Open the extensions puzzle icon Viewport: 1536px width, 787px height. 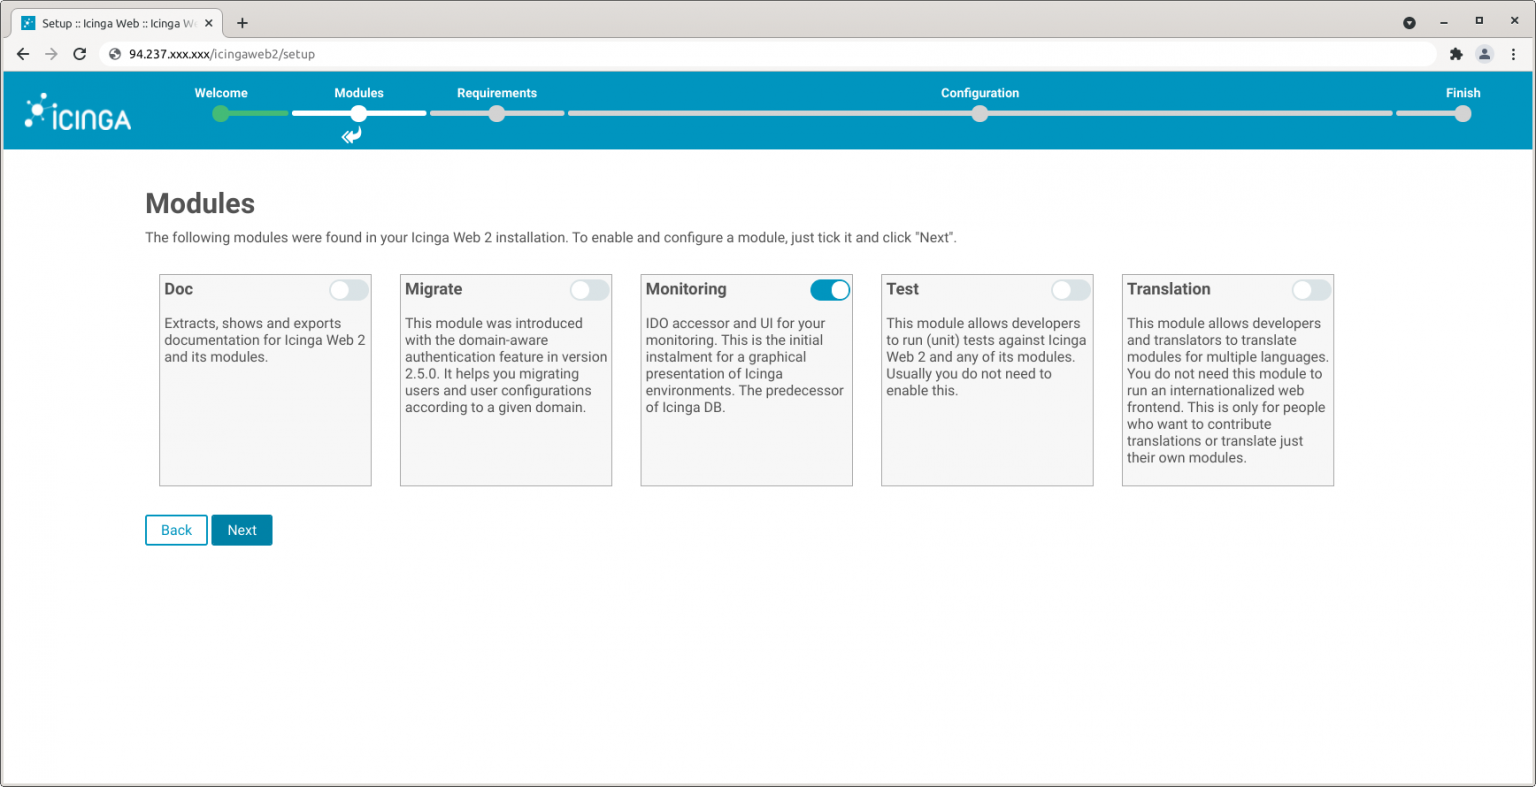1456,54
